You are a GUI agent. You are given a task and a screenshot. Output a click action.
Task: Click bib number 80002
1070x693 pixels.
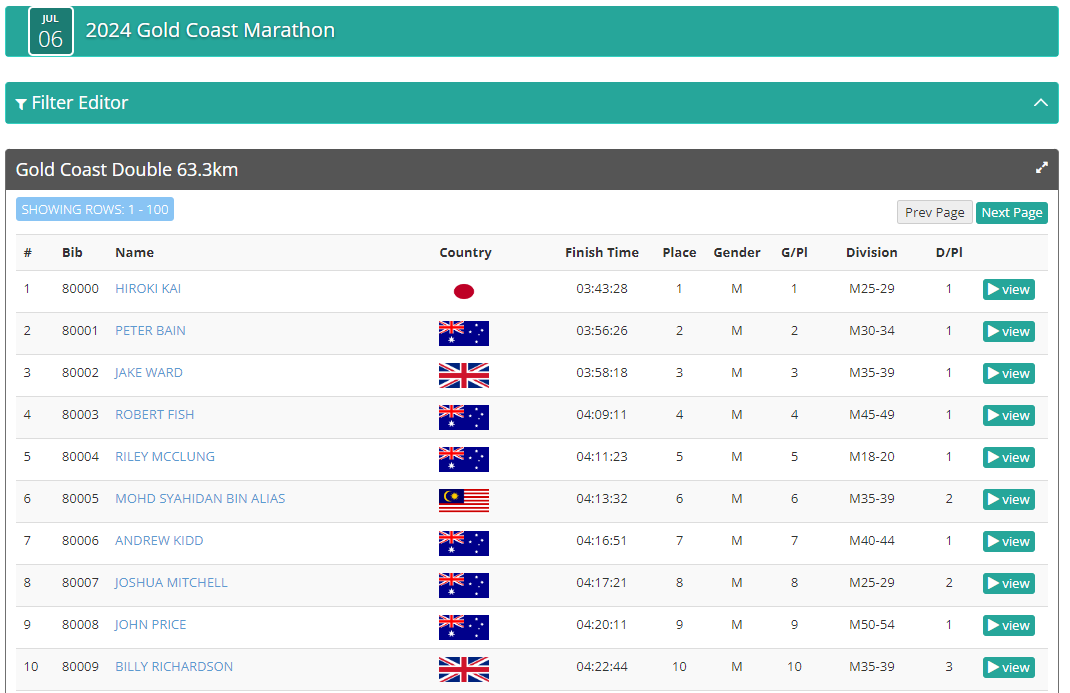click(81, 372)
